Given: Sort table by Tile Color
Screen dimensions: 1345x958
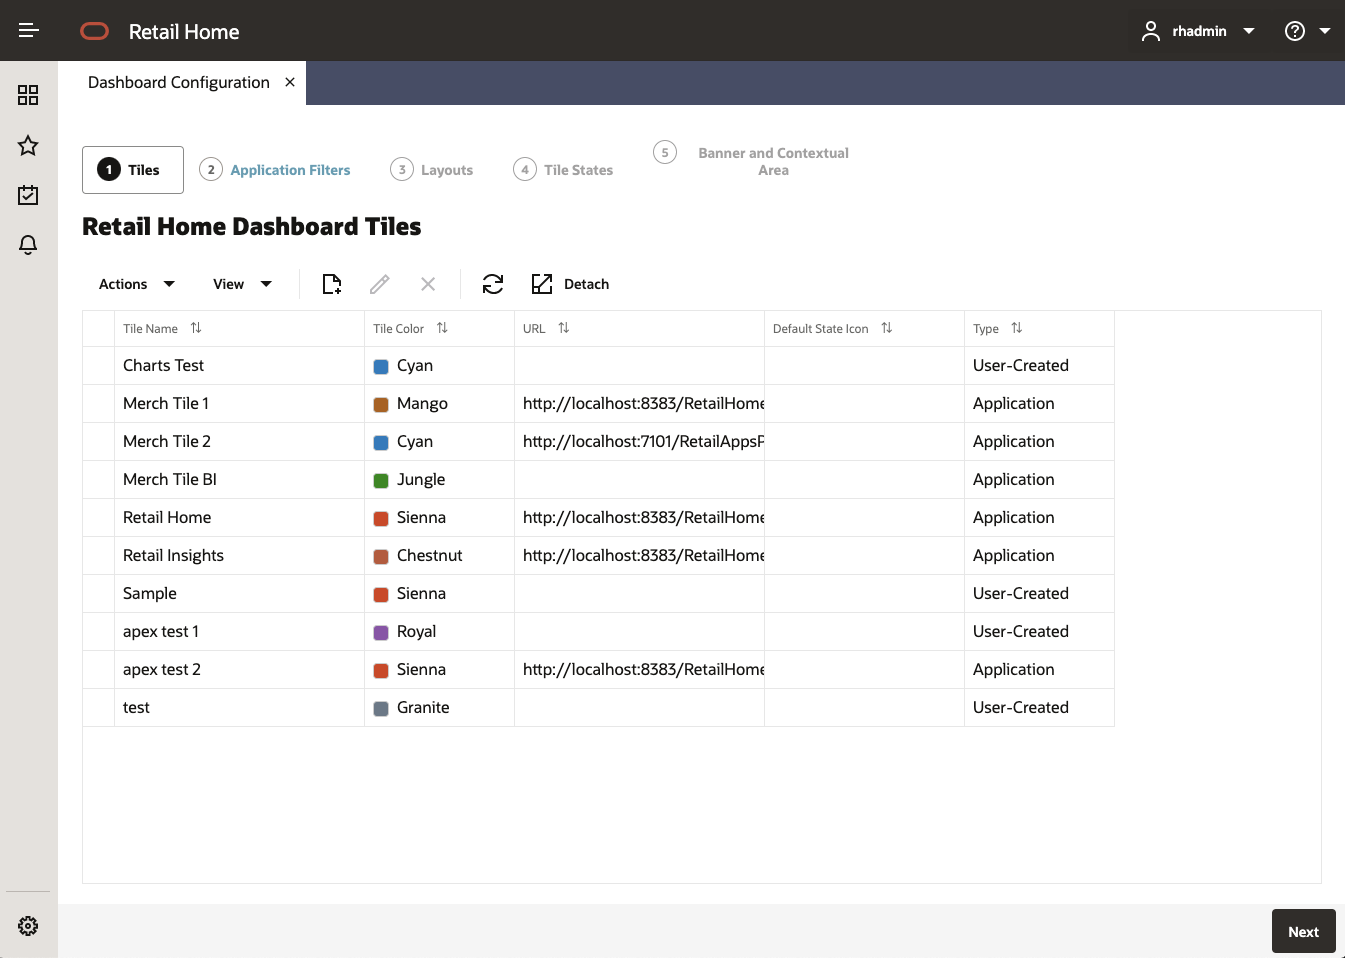Looking at the screenshot, I should coord(442,328).
